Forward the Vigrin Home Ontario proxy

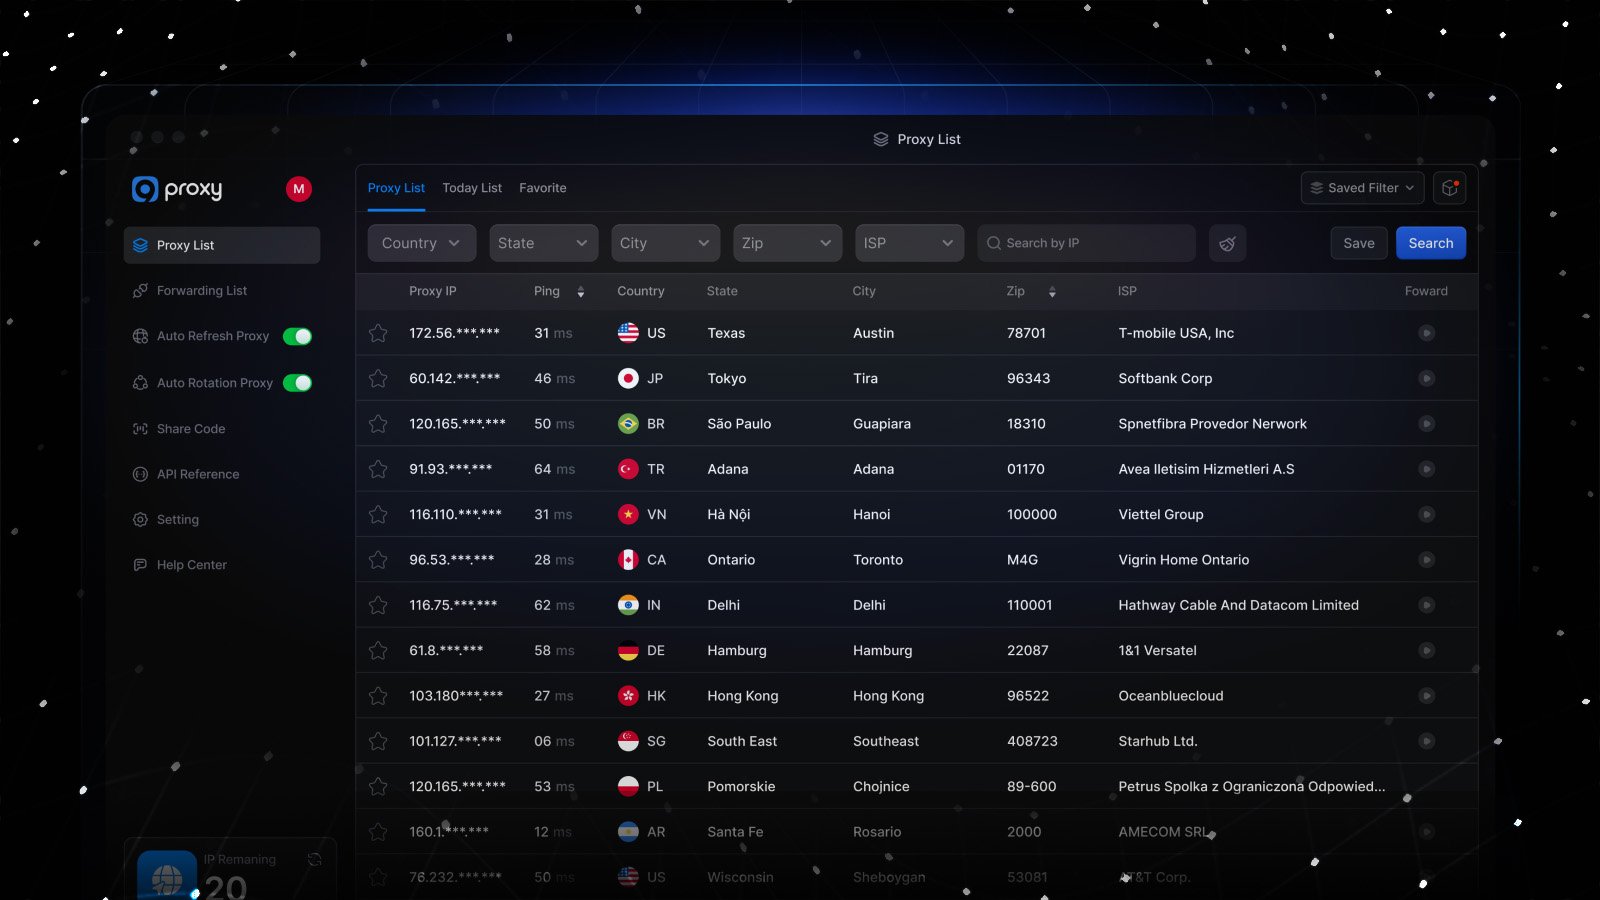coord(1427,560)
